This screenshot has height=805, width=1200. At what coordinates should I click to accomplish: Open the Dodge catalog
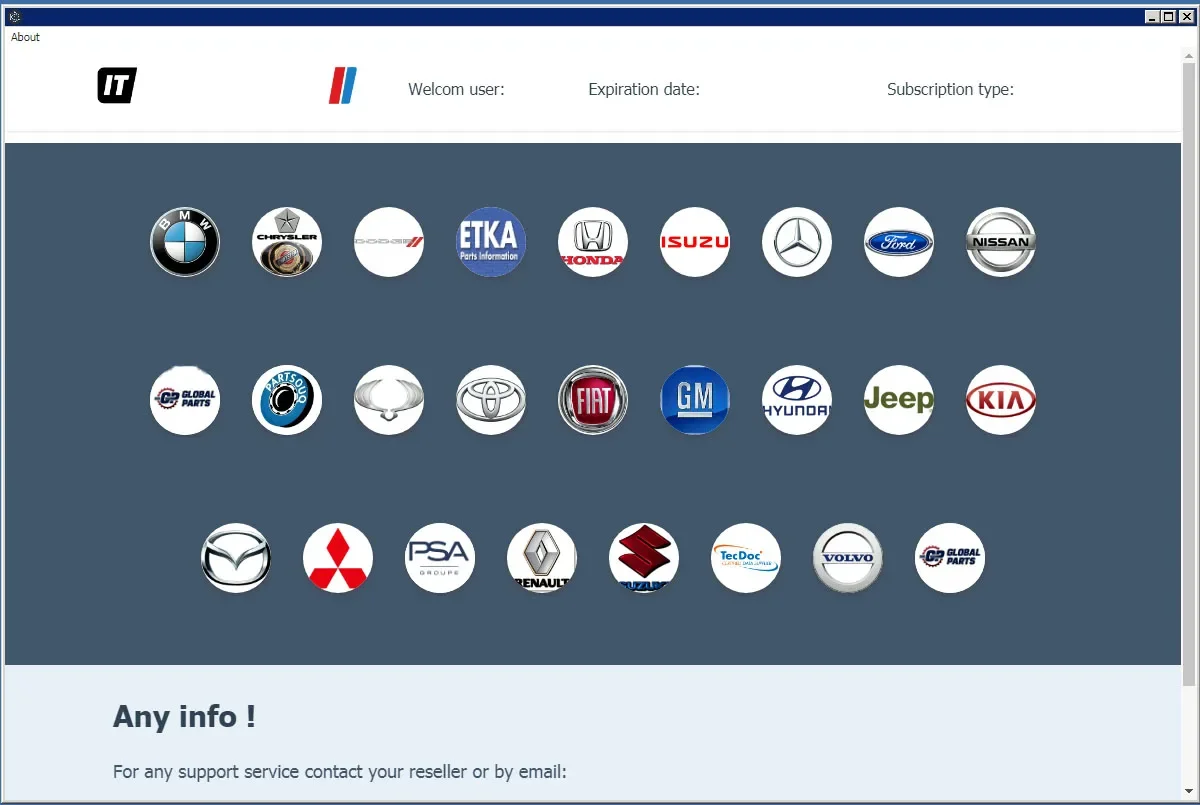(389, 242)
